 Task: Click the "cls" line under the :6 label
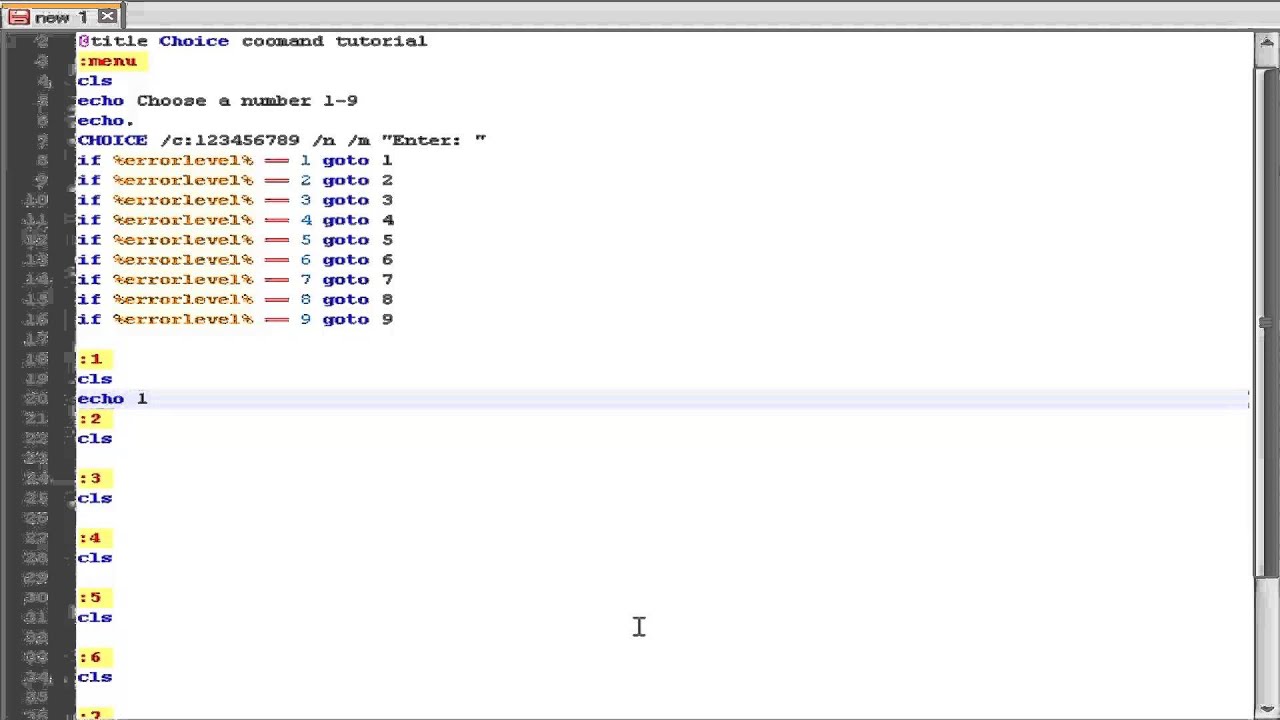pos(95,677)
